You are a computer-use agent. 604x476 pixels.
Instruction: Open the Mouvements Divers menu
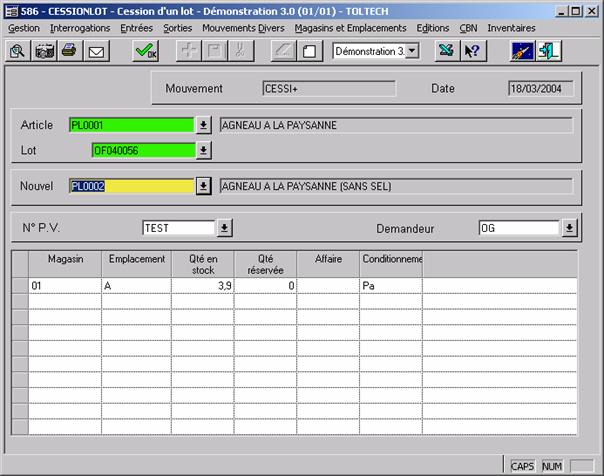pyautogui.click(x=242, y=28)
